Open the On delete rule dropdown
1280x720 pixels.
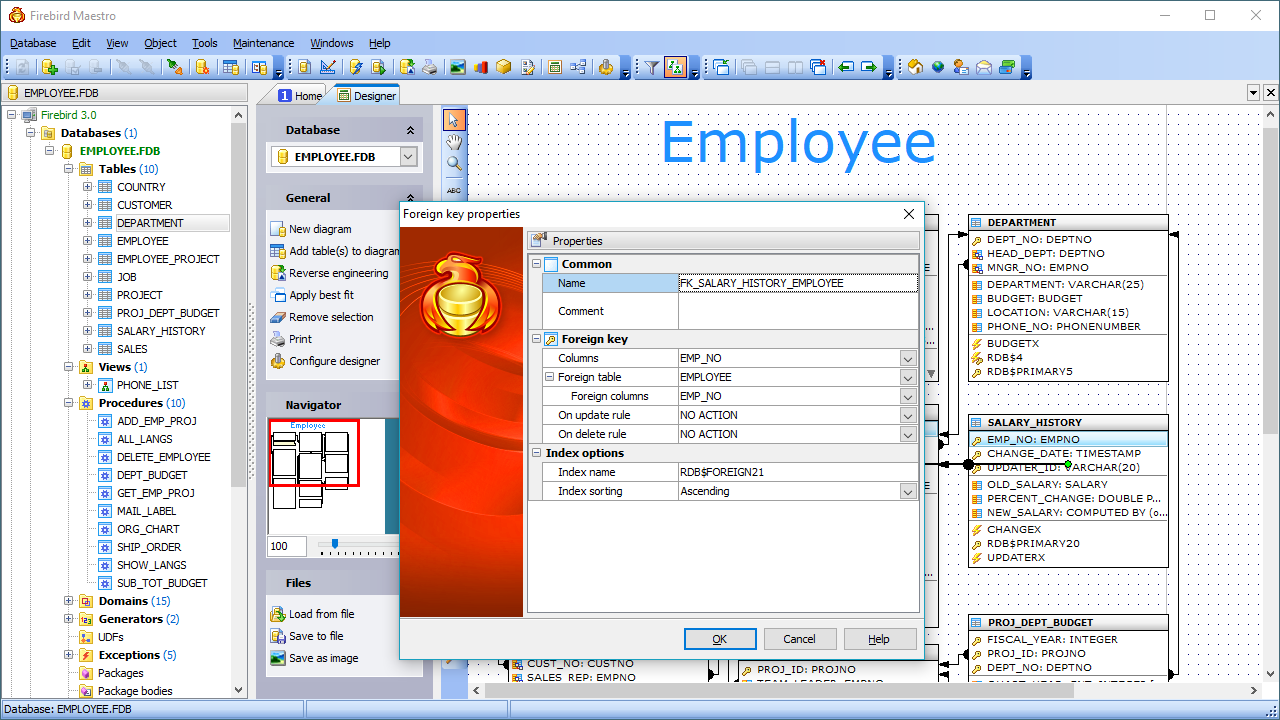pyautogui.click(x=907, y=434)
